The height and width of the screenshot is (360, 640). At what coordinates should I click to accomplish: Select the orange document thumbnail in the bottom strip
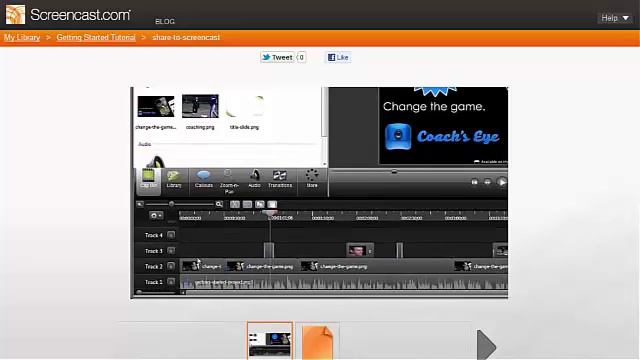(318, 341)
